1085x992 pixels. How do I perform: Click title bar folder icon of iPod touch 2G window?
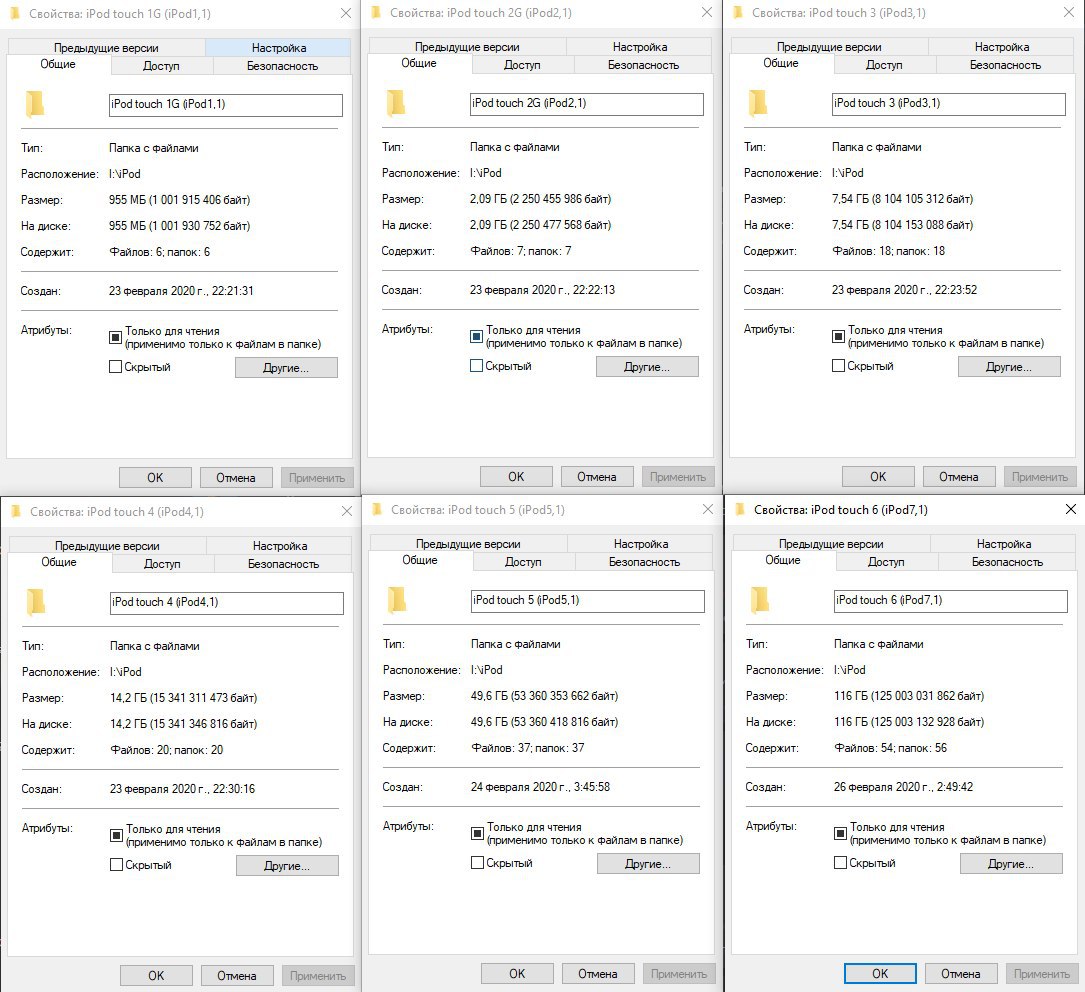[376, 12]
